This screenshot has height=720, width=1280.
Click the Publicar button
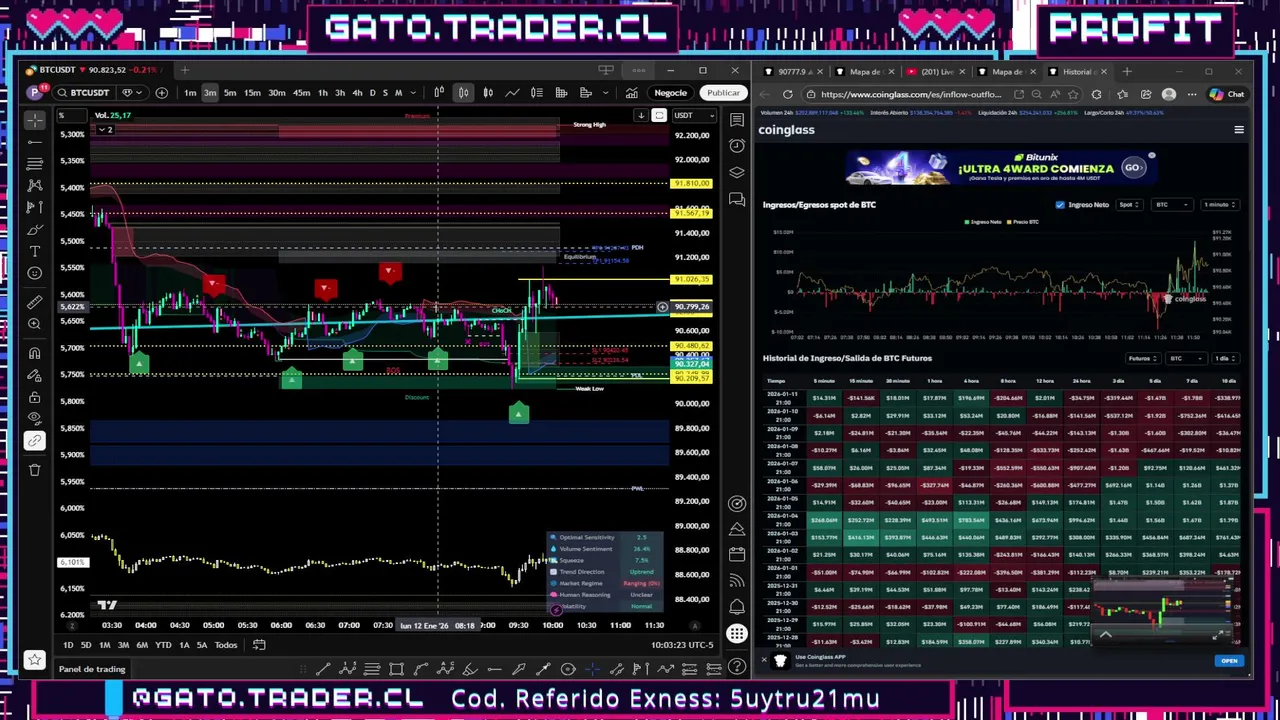click(723, 93)
